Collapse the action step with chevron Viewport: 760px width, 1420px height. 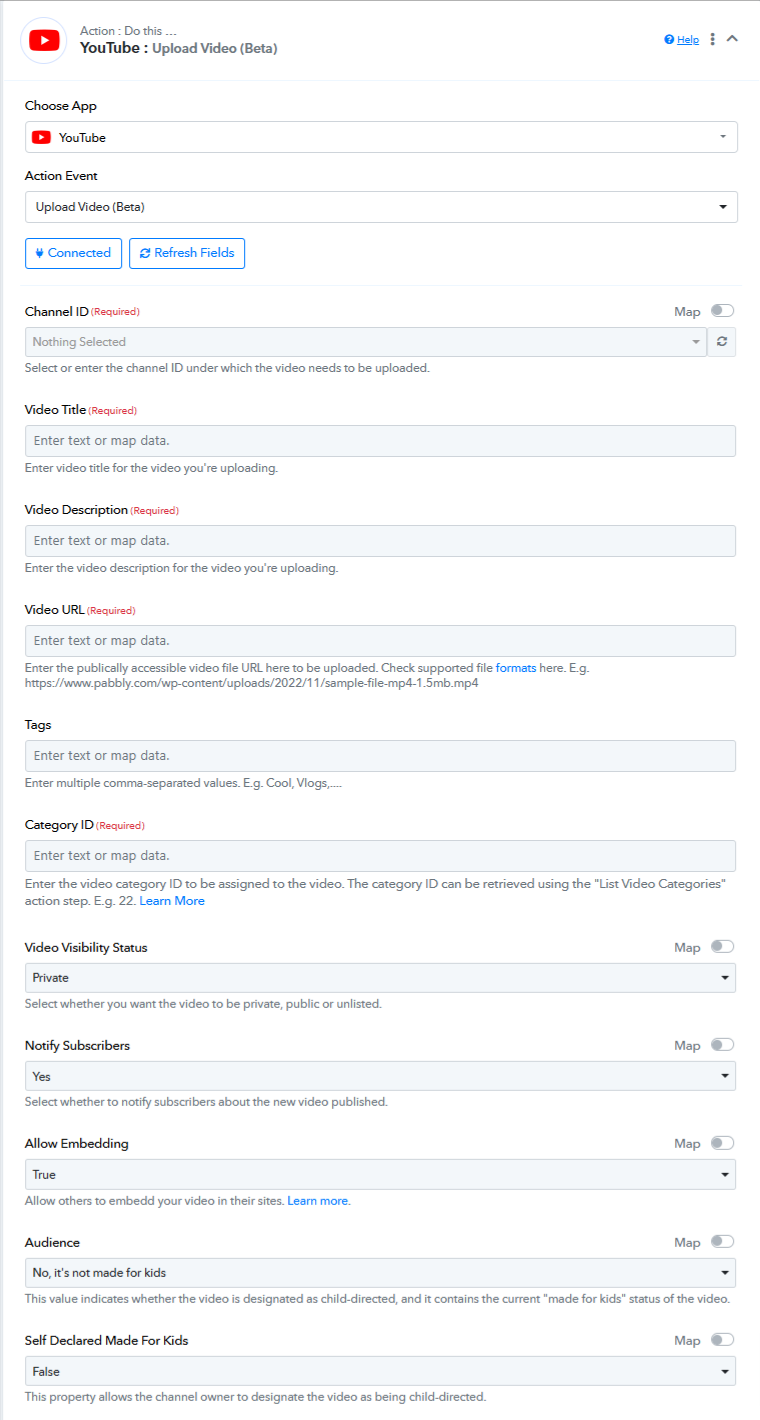click(732, 38)
